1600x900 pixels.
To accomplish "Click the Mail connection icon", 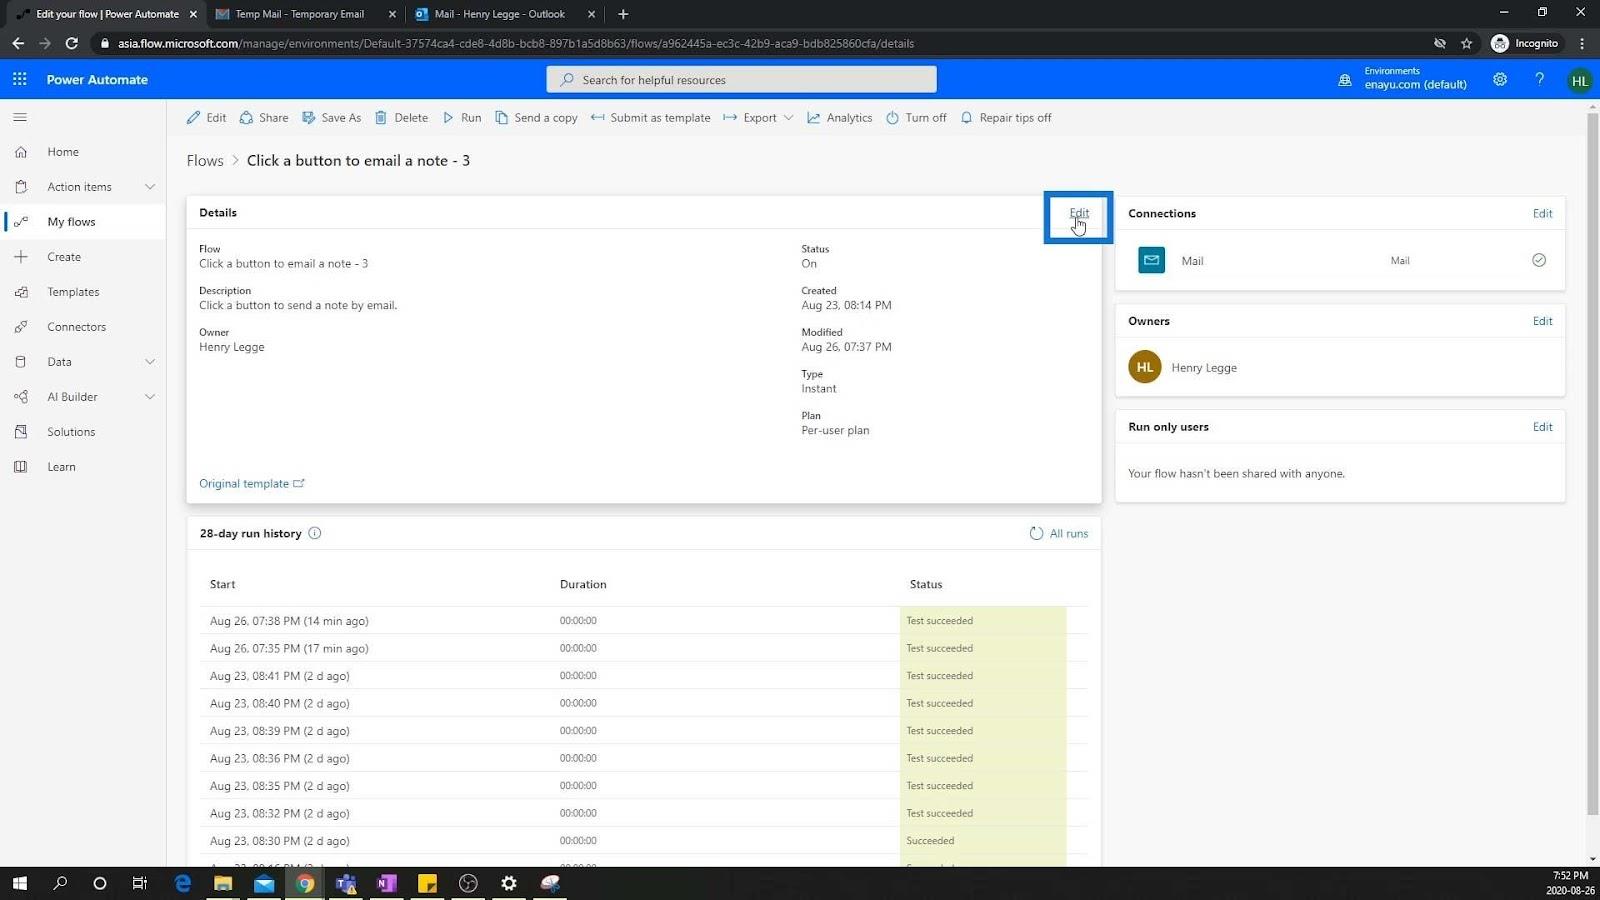I will point(1152,260).
